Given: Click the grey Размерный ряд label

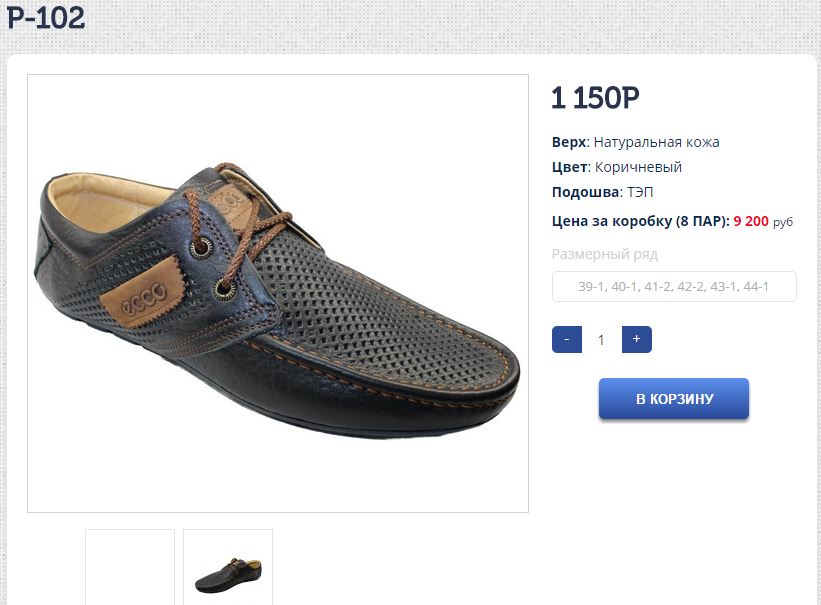Looking at the screenshot, I should (602, 254).
